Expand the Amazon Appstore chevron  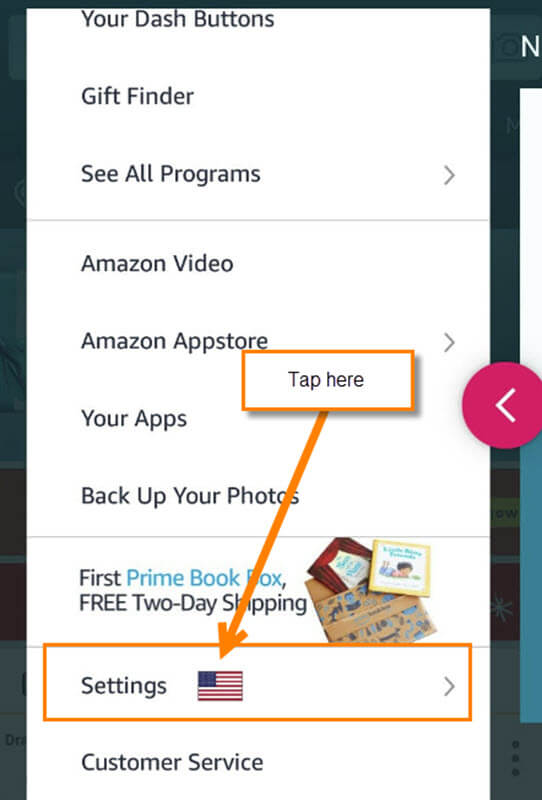click(449, 342)
